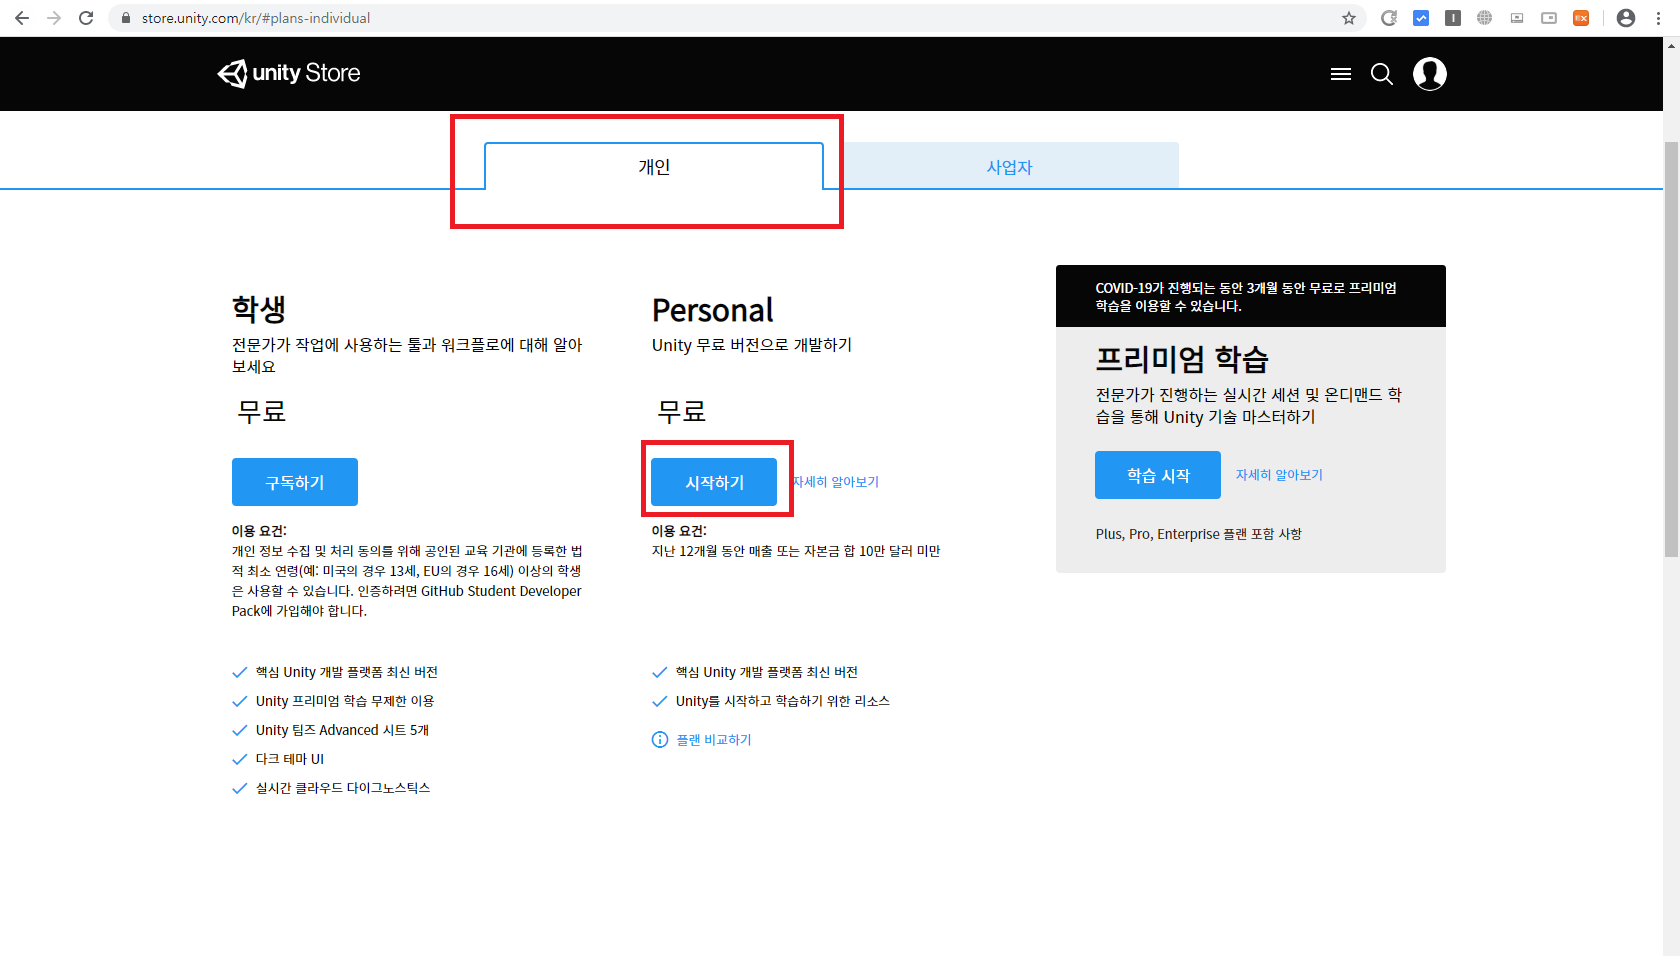Open the 플랜 비교하기 link
This screenshot has height=956, width=1680.
[714, 740]
